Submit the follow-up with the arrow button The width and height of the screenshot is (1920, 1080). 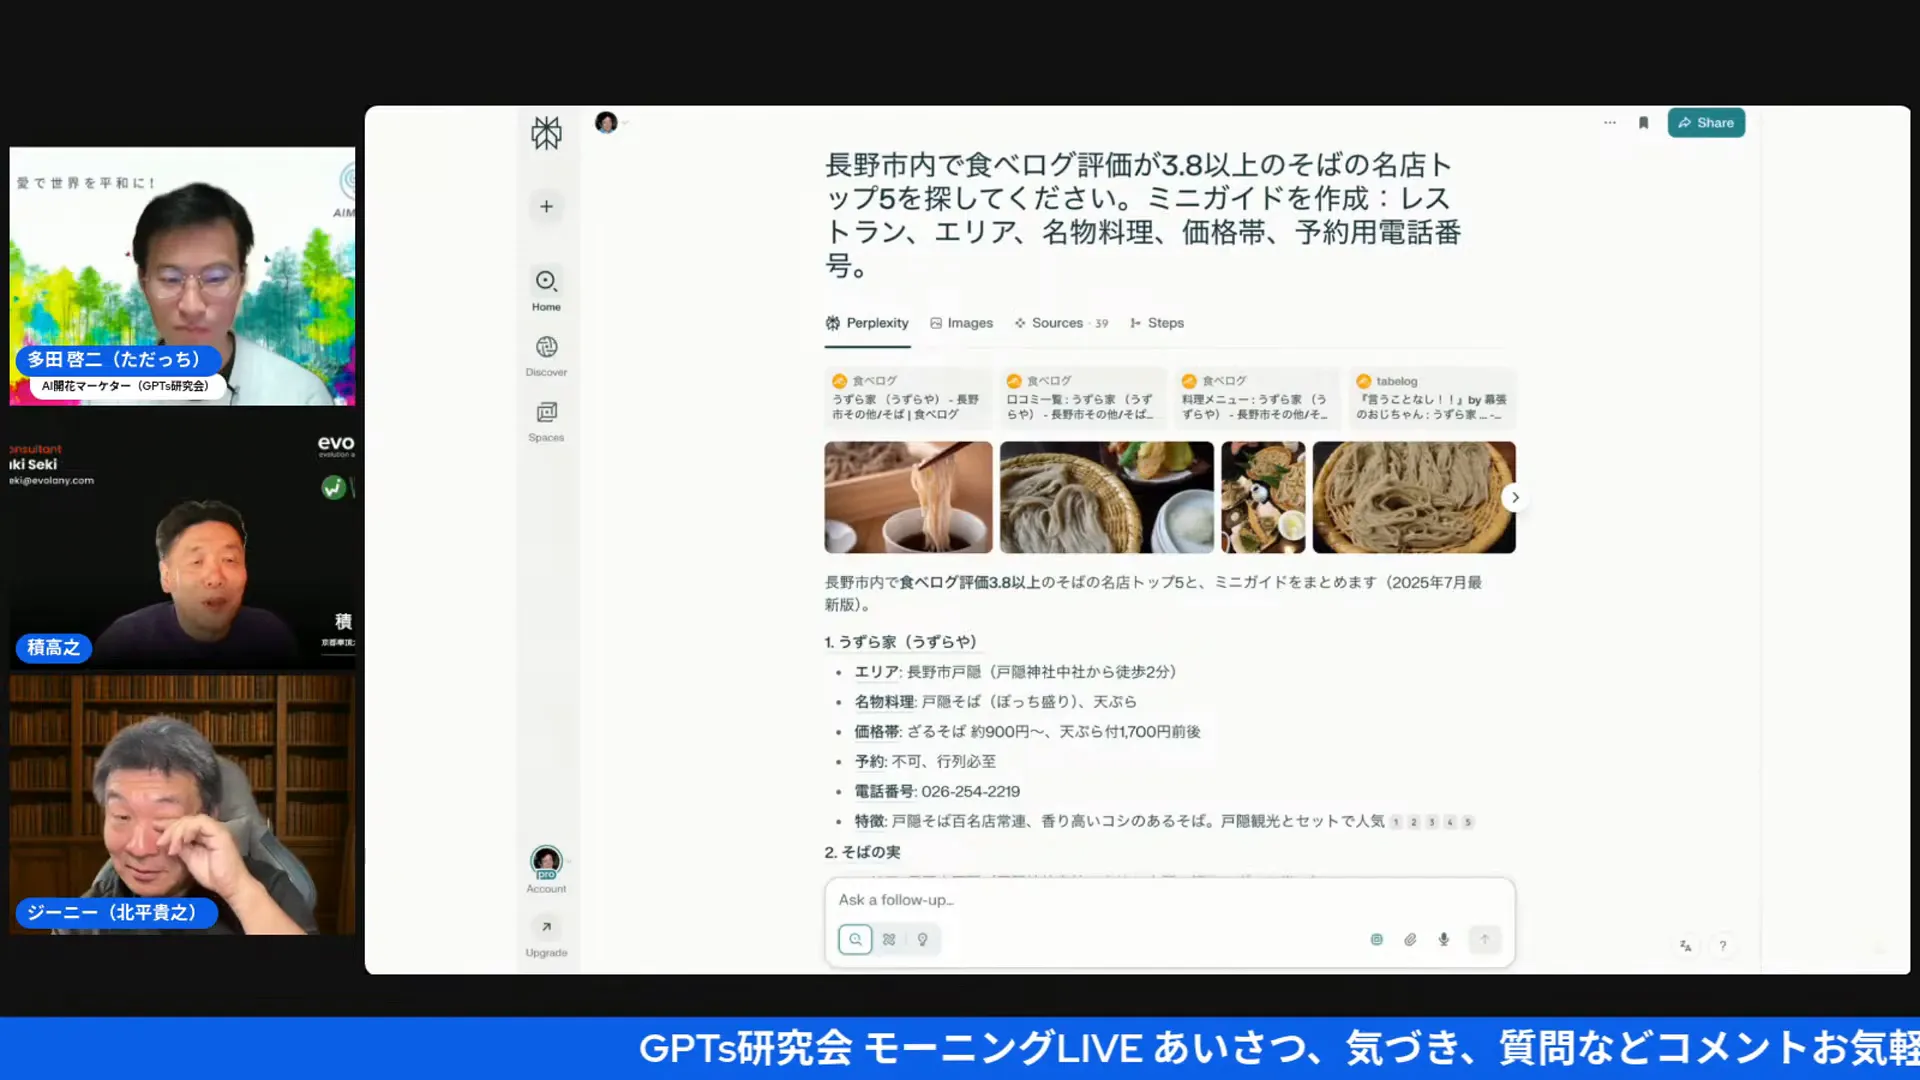(1485, 939)
